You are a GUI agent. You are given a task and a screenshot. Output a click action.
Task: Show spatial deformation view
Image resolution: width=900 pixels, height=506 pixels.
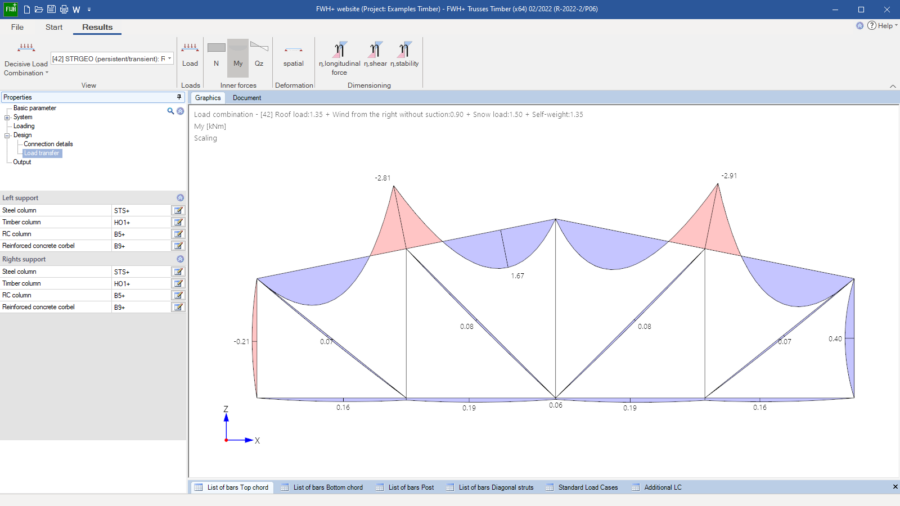[x=293, y=53]
